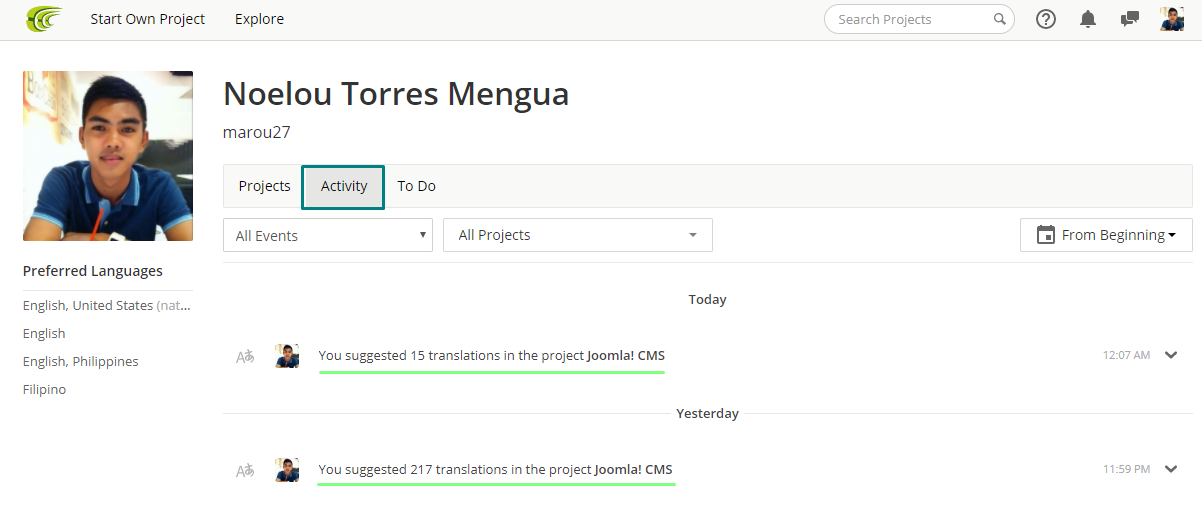
Task: Open the From Beginning date dropdown
Action: point(1106,236)
